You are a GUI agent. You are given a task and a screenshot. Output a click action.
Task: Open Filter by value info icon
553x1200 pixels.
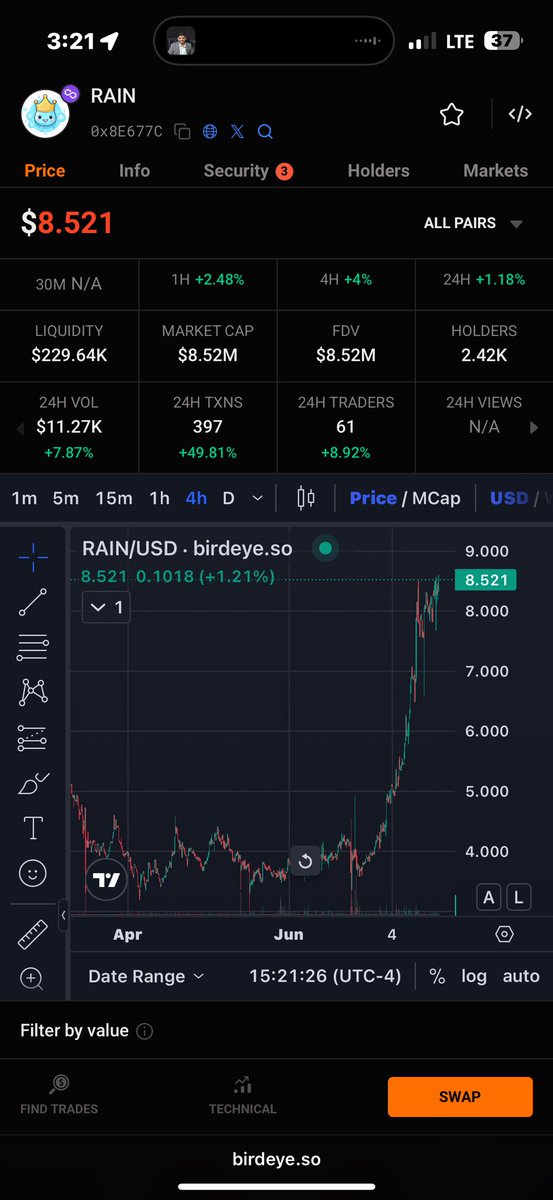(144, 1031)
